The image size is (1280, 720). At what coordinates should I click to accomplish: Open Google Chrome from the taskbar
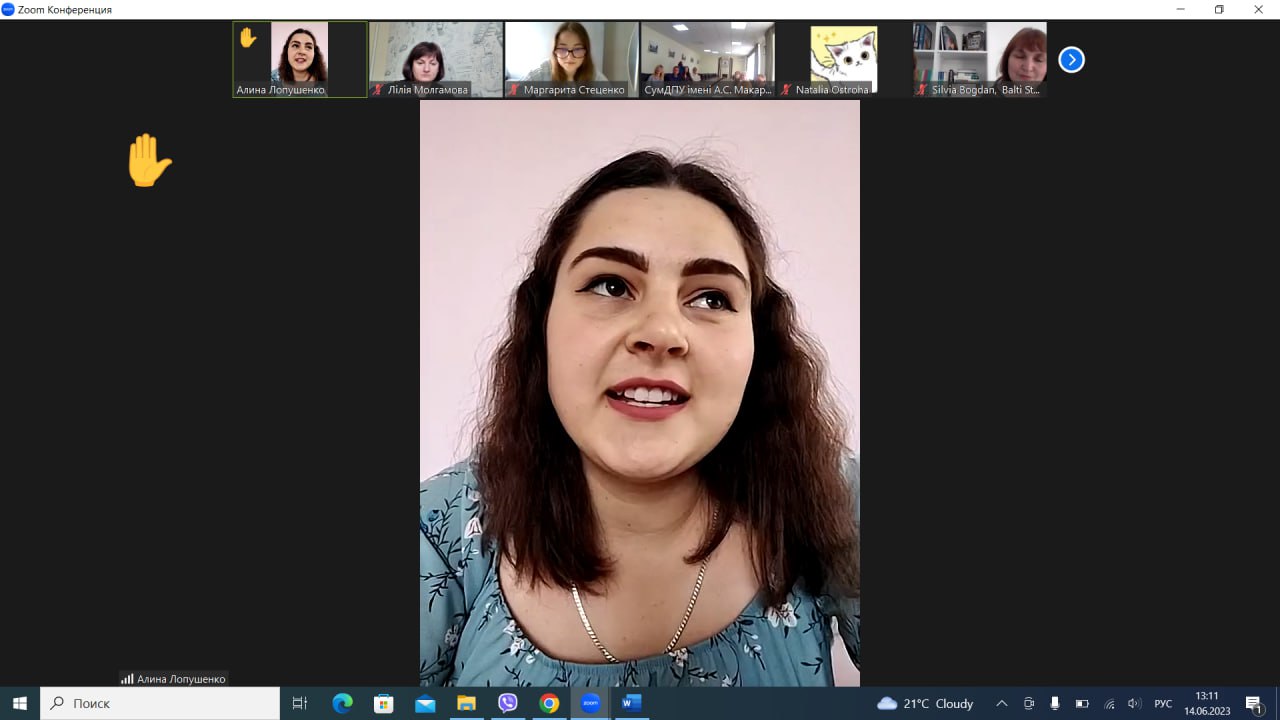548,703
